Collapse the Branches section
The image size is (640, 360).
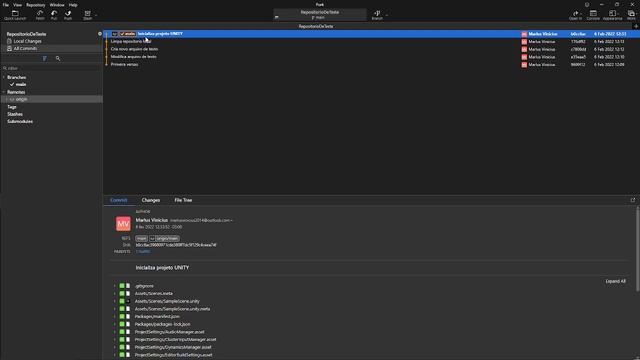pyautogui.click(x=4, y=77)
